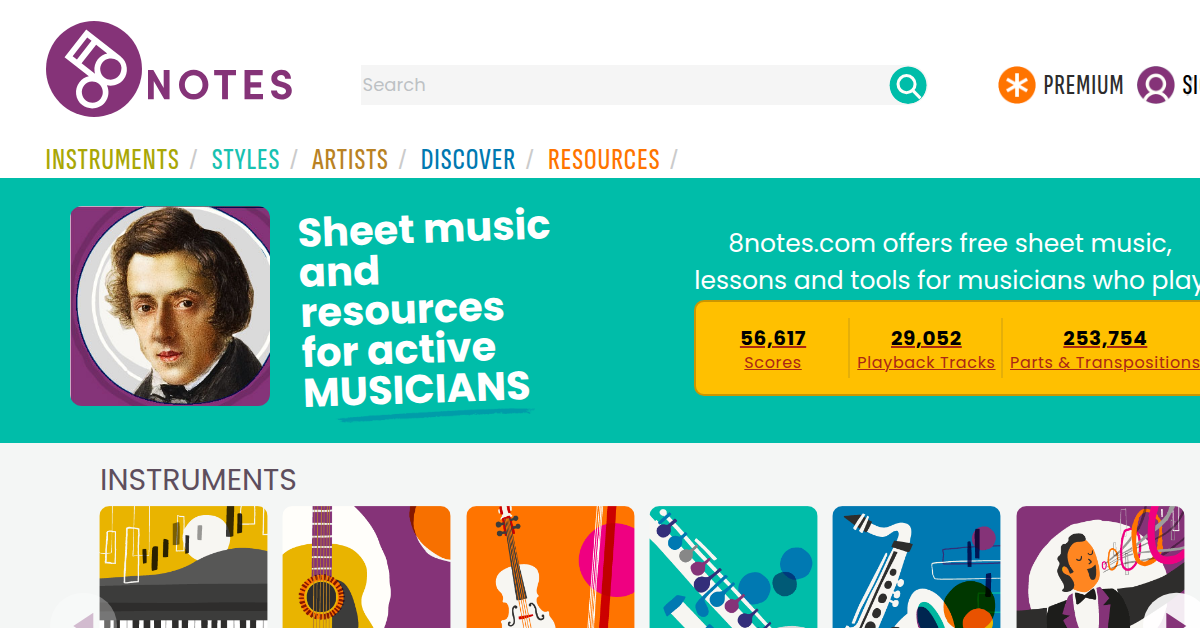Open the Resources menu
This screenshot has height=628, width=1200.
point(603,160)
